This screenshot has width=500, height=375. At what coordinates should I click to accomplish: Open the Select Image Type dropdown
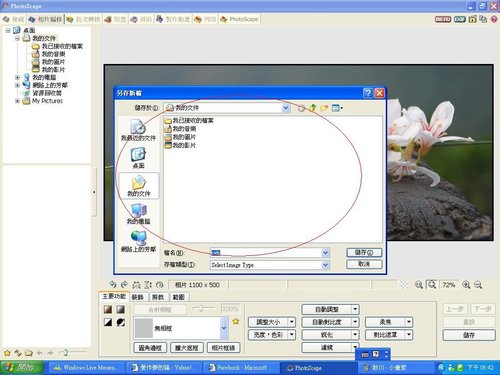pyautogui.click(x=325, y=265)
